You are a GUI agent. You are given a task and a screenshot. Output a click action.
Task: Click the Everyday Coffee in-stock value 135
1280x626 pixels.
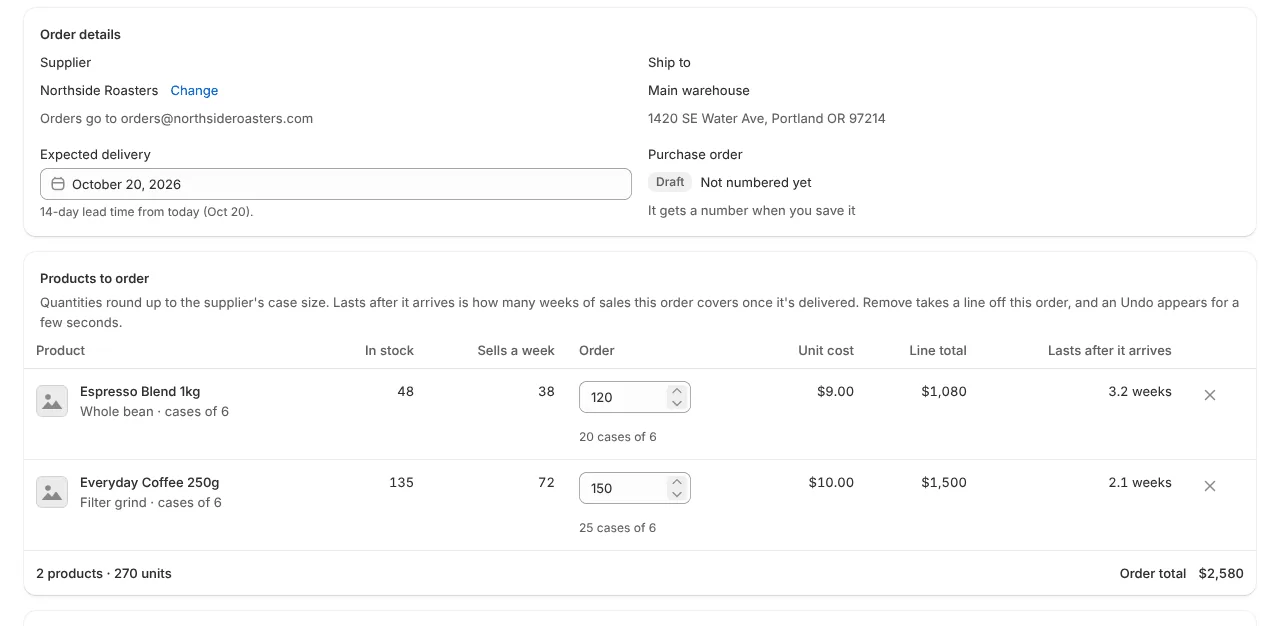(401, 482)
